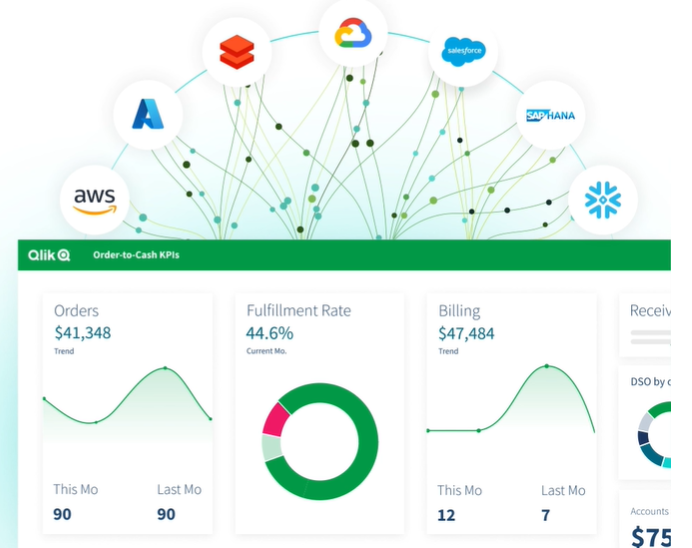Image resolution: width=692 pixels, height=548 pixels.
Task: Click the Billing trend line chart
Action: (x=511, y=399)
